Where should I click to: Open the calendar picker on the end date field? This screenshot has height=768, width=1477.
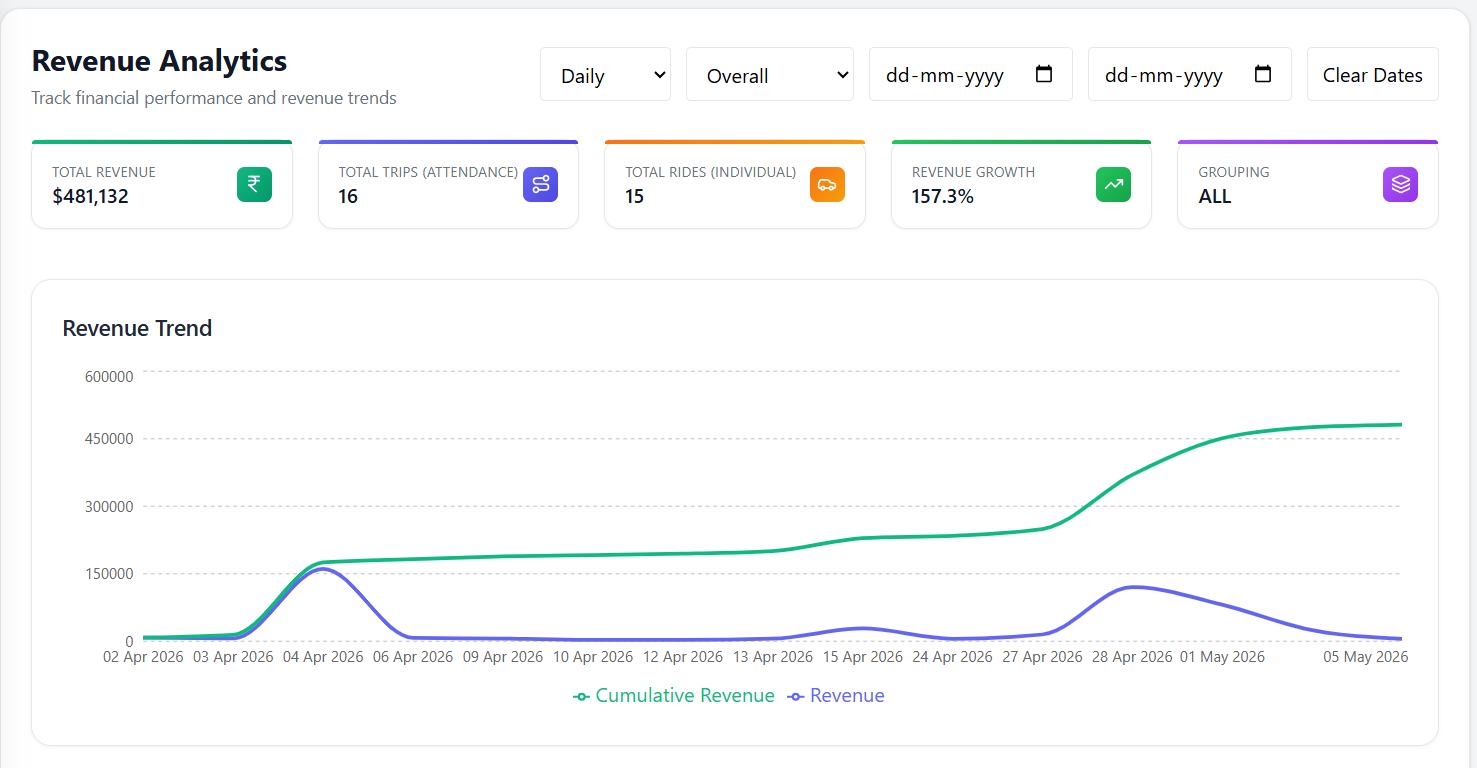click(x=1263, y=74)
